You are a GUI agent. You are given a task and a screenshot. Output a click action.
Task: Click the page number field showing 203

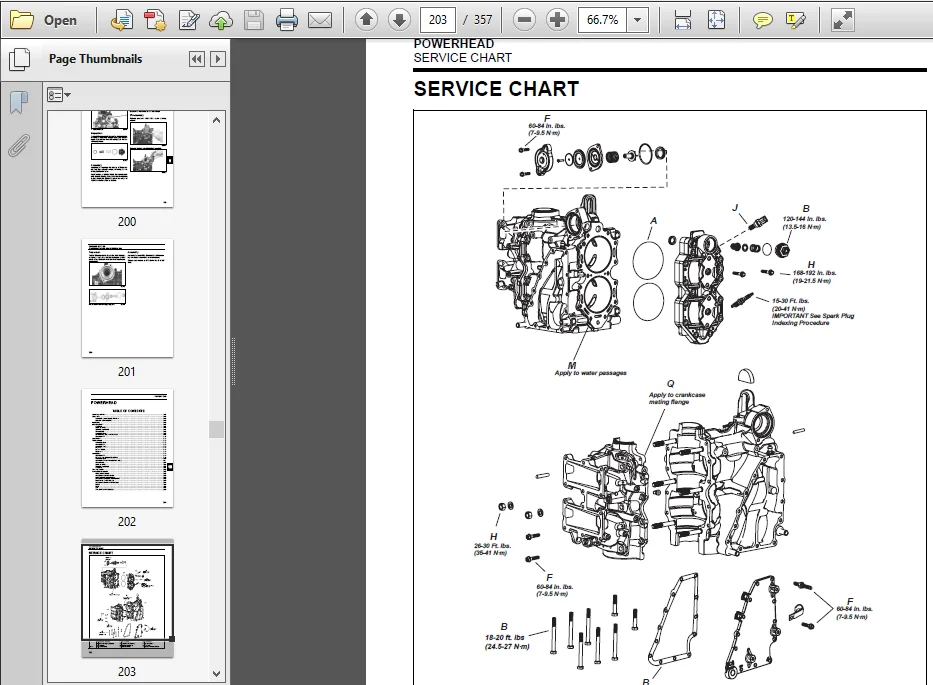(438, 20)
